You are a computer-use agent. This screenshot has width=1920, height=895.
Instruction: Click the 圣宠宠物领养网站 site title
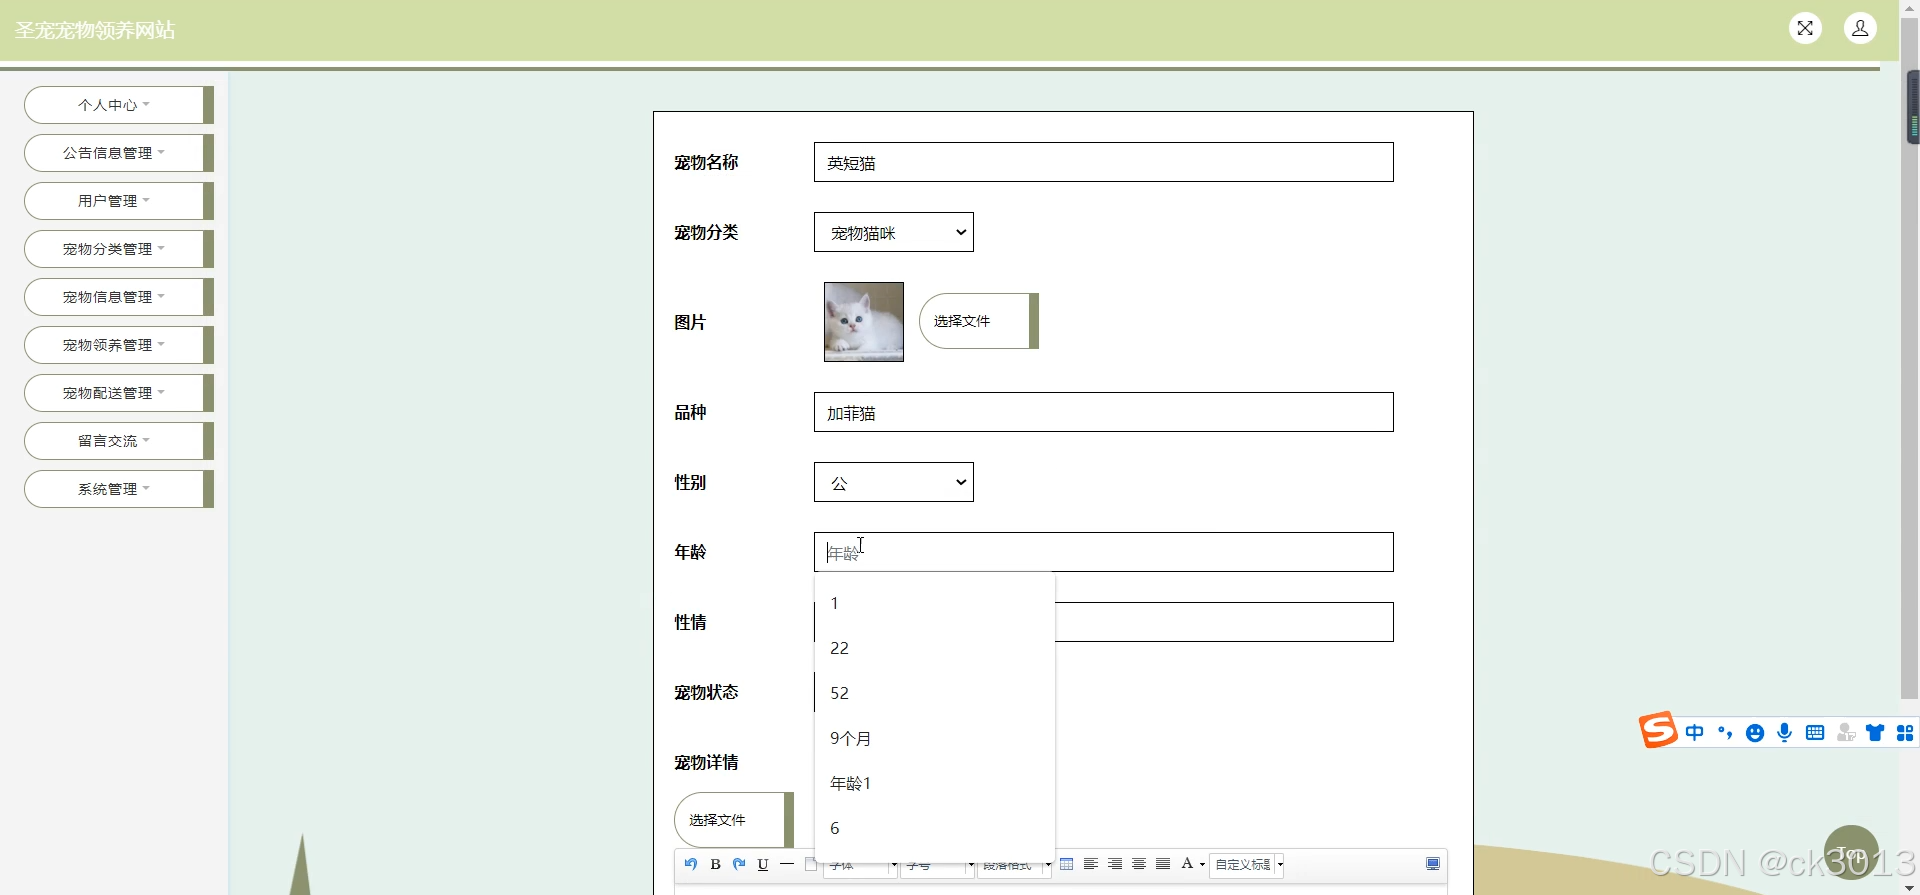coord(95,30)
